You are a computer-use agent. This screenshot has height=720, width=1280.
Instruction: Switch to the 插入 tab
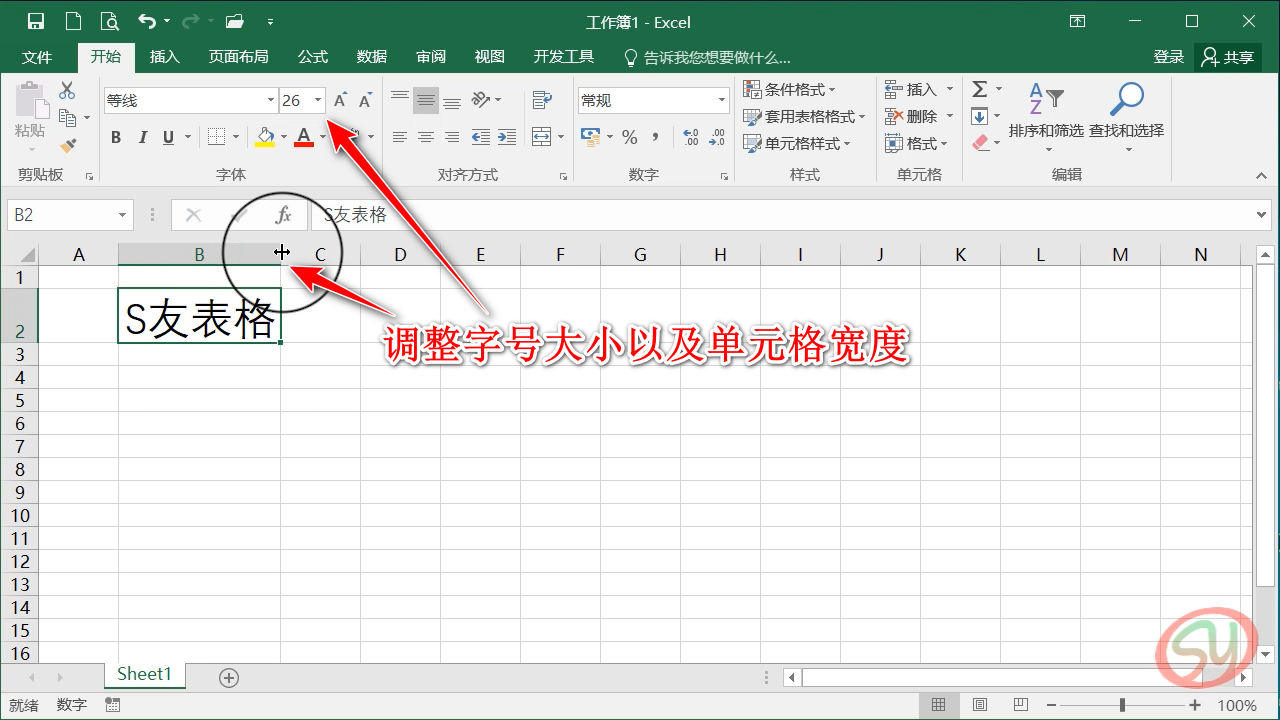(165, 57)
